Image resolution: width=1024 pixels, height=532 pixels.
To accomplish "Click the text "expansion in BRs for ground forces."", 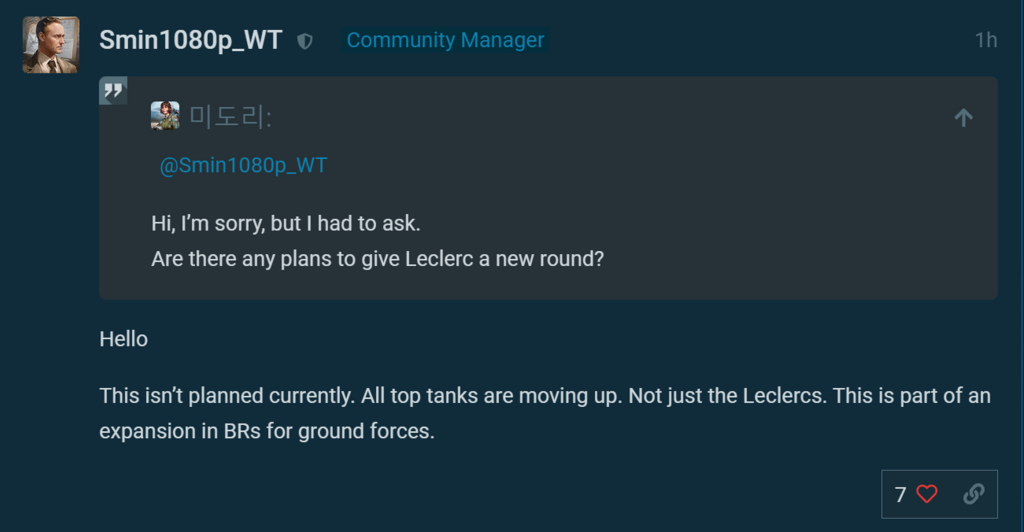I will pos(267,432).
